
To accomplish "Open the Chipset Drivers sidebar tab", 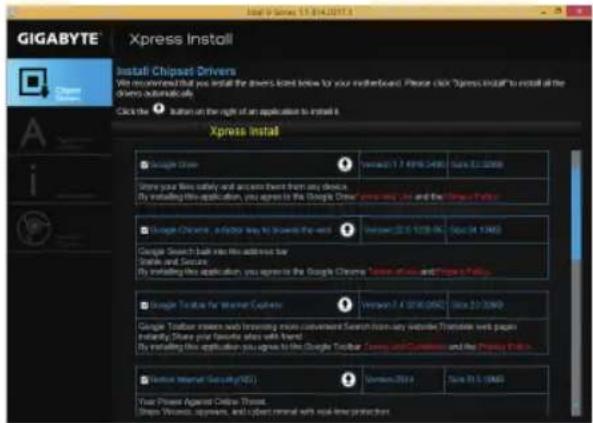I will 59,82.
